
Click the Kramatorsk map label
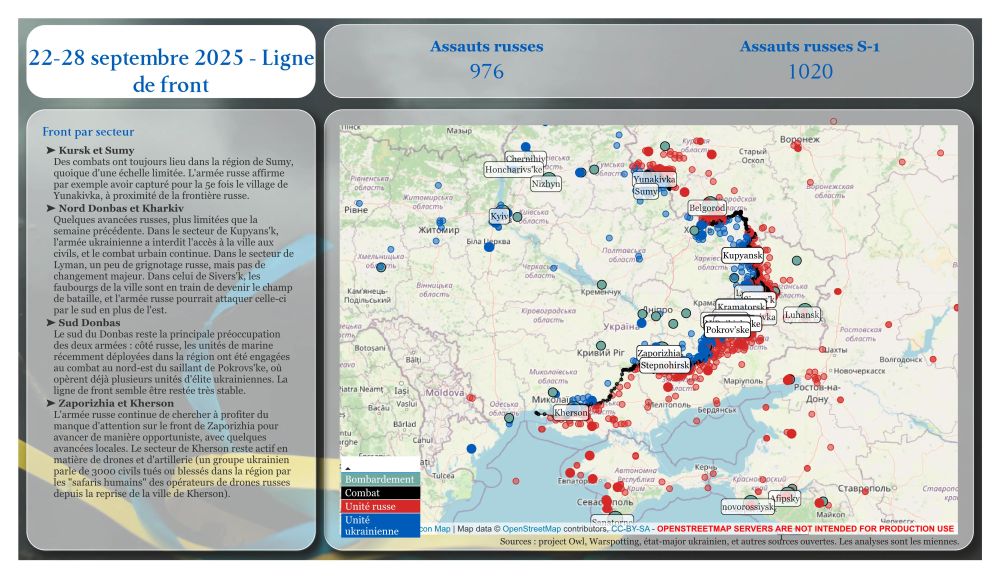coord(740,306)
